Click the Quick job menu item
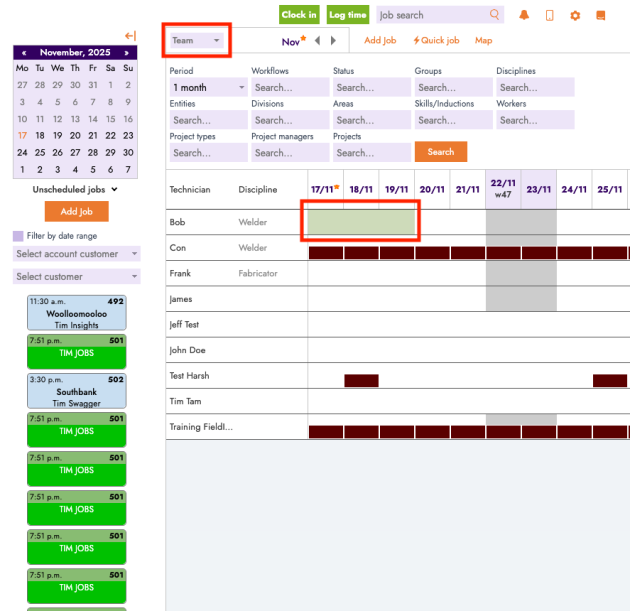Screen dimensions: 630x611 coord(436,41)
